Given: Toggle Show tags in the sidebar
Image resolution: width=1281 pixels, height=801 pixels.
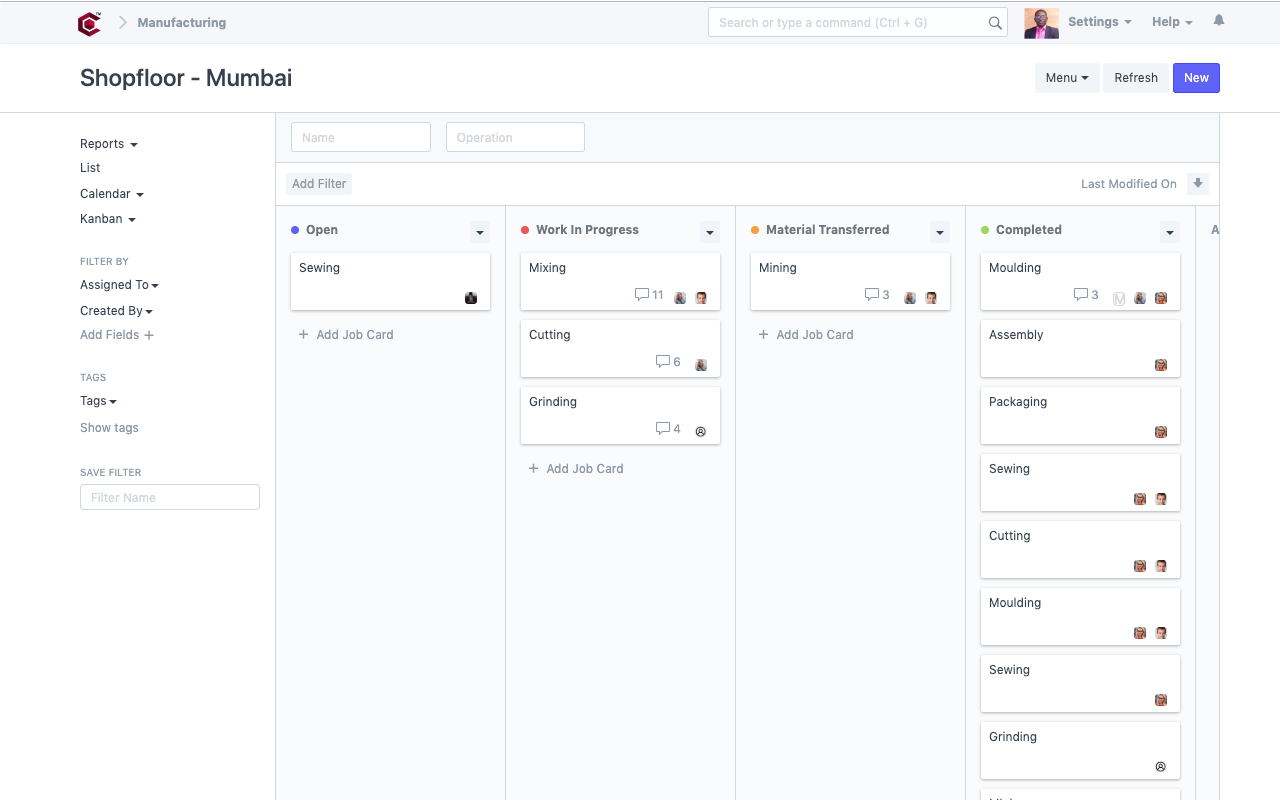Looking at the screenshot, I should coord(108,427).
